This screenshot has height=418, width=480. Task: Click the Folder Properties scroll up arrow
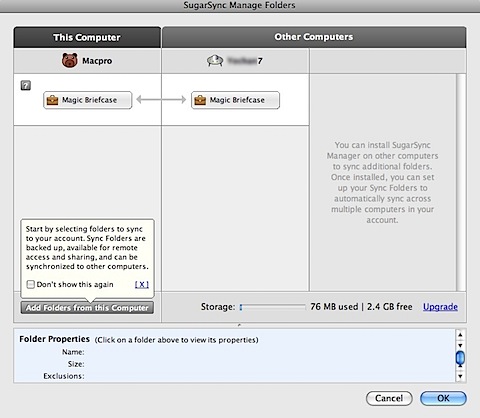tap(460, 335)
